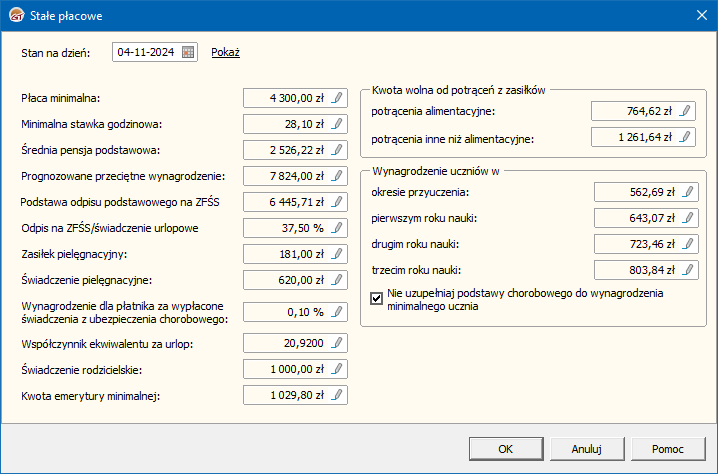
Task: Click the 562,69 zł przyuczenia field
Action: 646,192
